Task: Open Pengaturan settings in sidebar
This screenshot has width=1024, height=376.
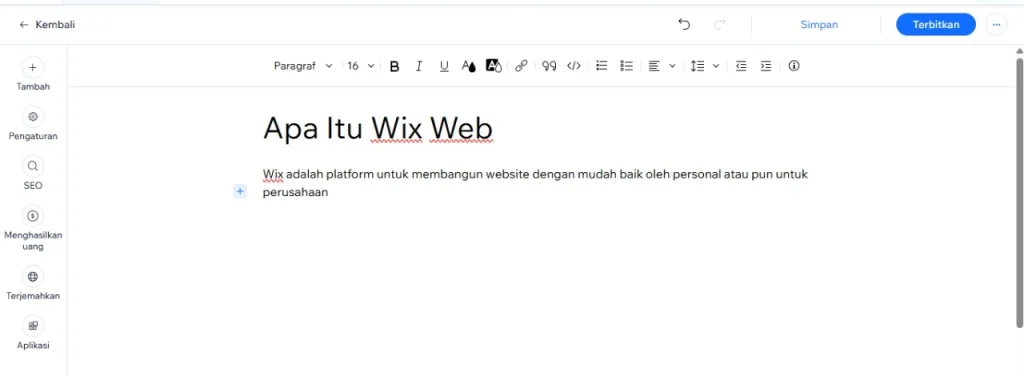Action: 33,123
